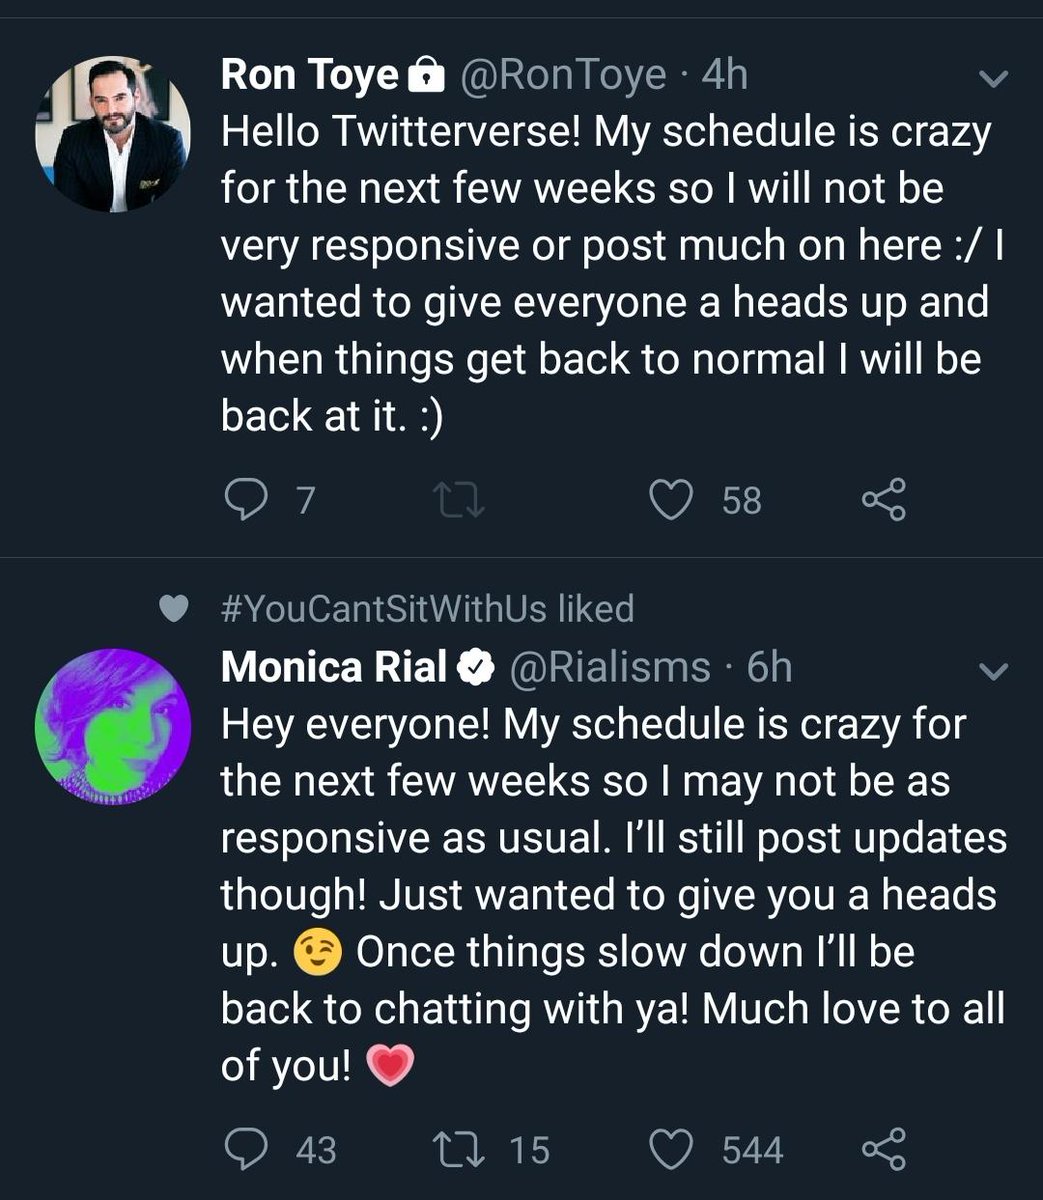Viewport: 1043px width, 1200px height.
Task: Open Monica Rial display name
Action: (333, 667)
